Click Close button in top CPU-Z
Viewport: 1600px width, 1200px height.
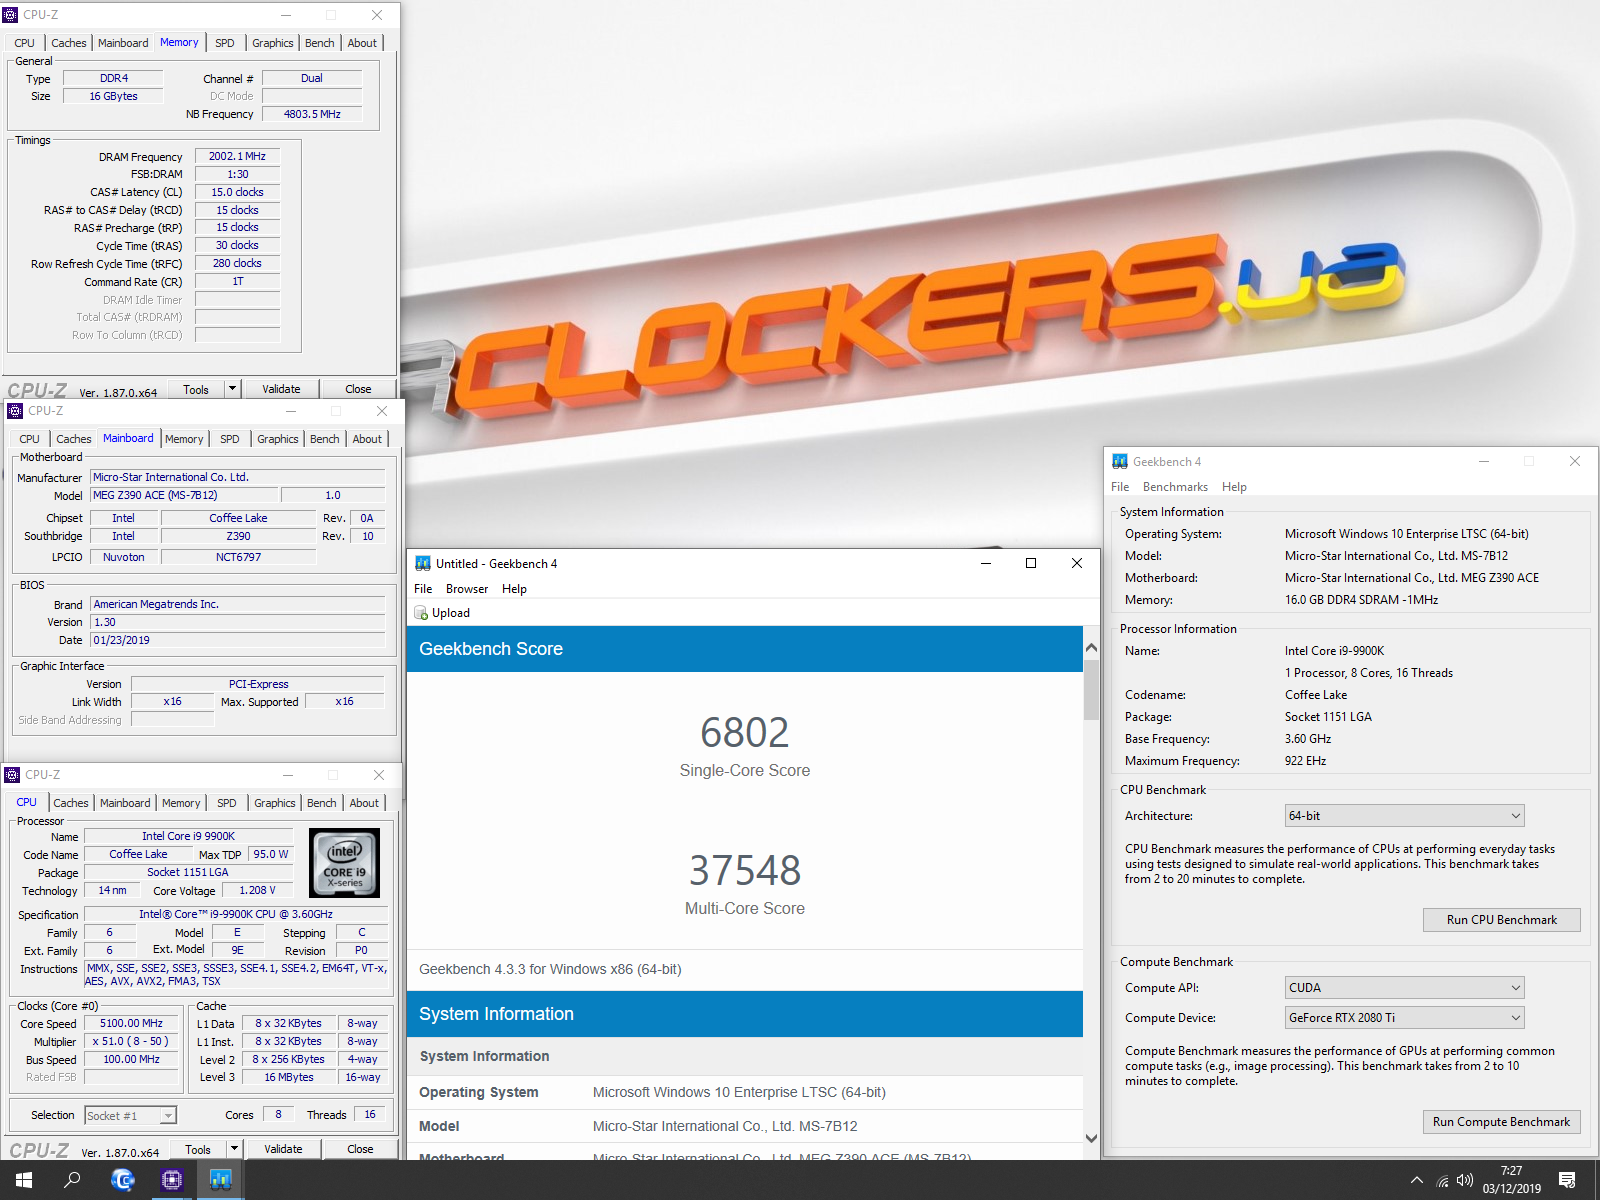coord(358,389)
